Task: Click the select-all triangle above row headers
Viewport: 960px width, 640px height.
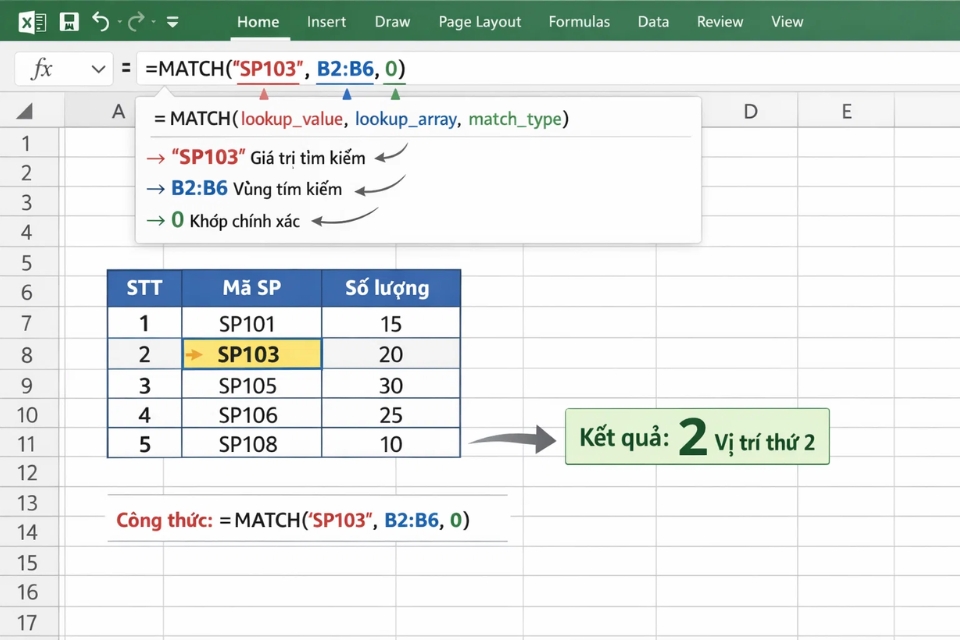Action: click(x=24, y=112)
